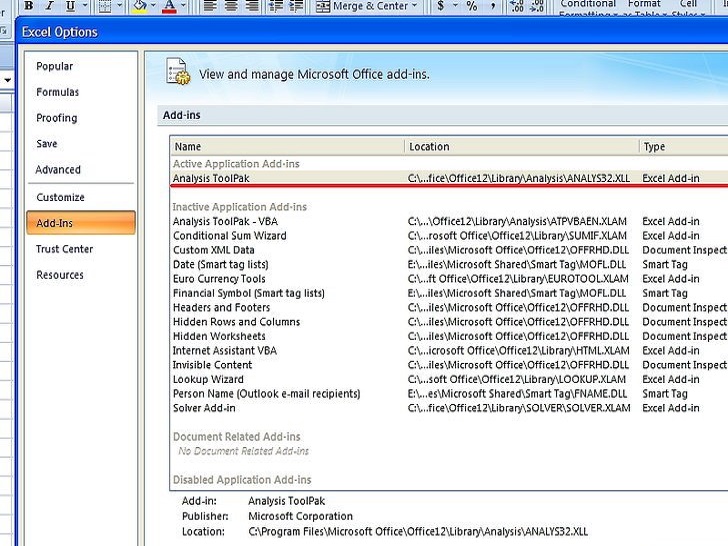Image resolution: width=728 pixels, height=546 pixels.
Task: Click the ANALYS32.XLL location in the active row
Action: [x=519, y=178]
